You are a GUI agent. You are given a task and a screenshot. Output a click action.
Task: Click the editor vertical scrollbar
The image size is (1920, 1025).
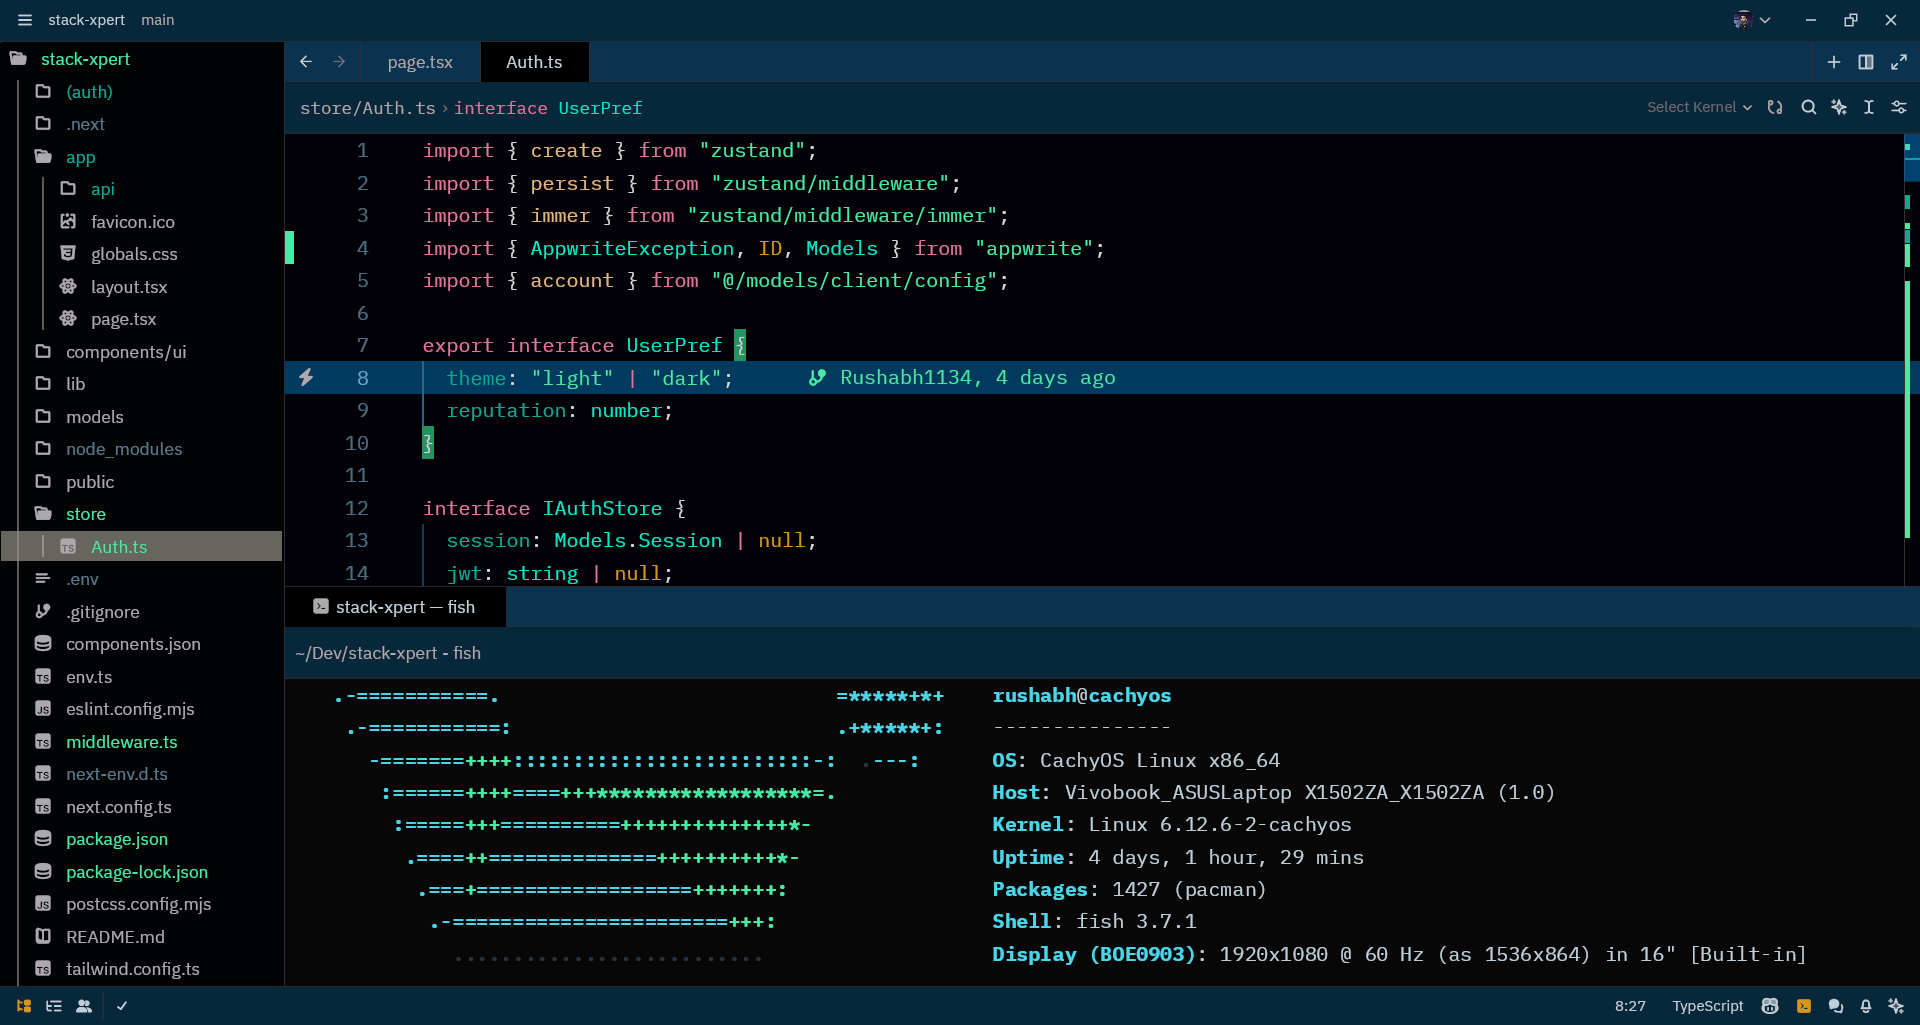tap(1911, 360)
